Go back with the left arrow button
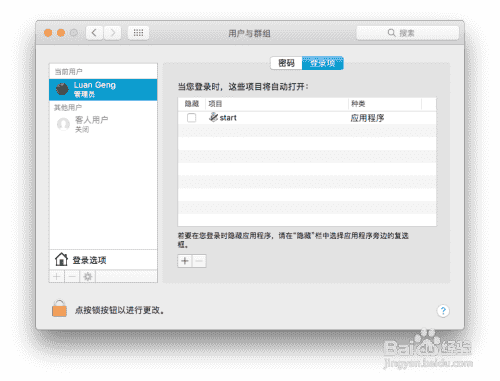 click(94, 33)
